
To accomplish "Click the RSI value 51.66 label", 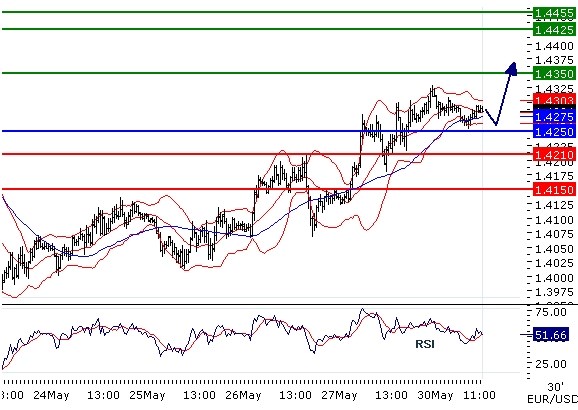I will [551, 335].
